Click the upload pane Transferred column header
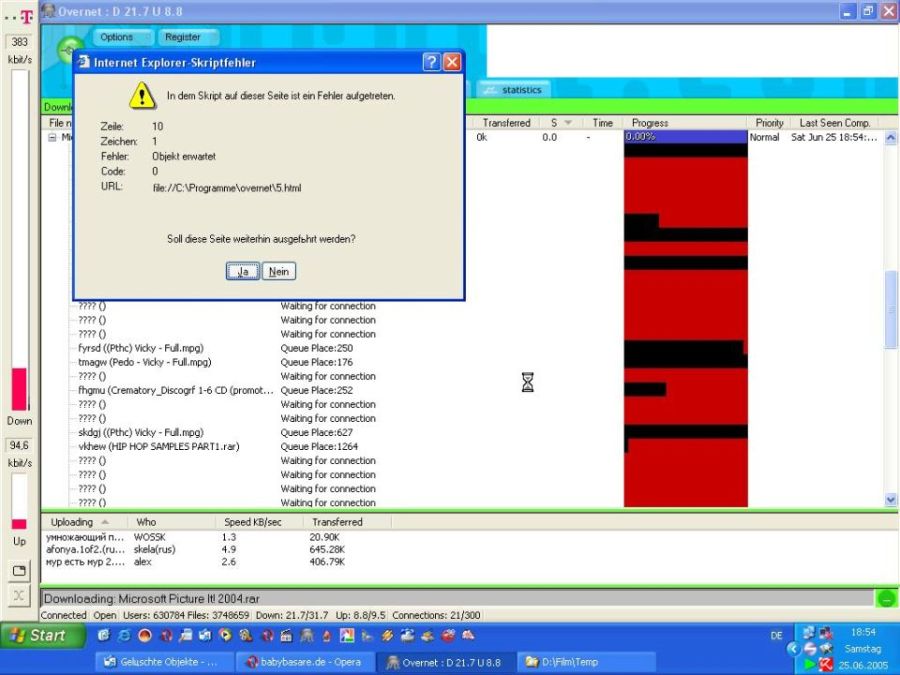Image resolution: width=900 pixels, height=675 pixels. tap(347, 522)
